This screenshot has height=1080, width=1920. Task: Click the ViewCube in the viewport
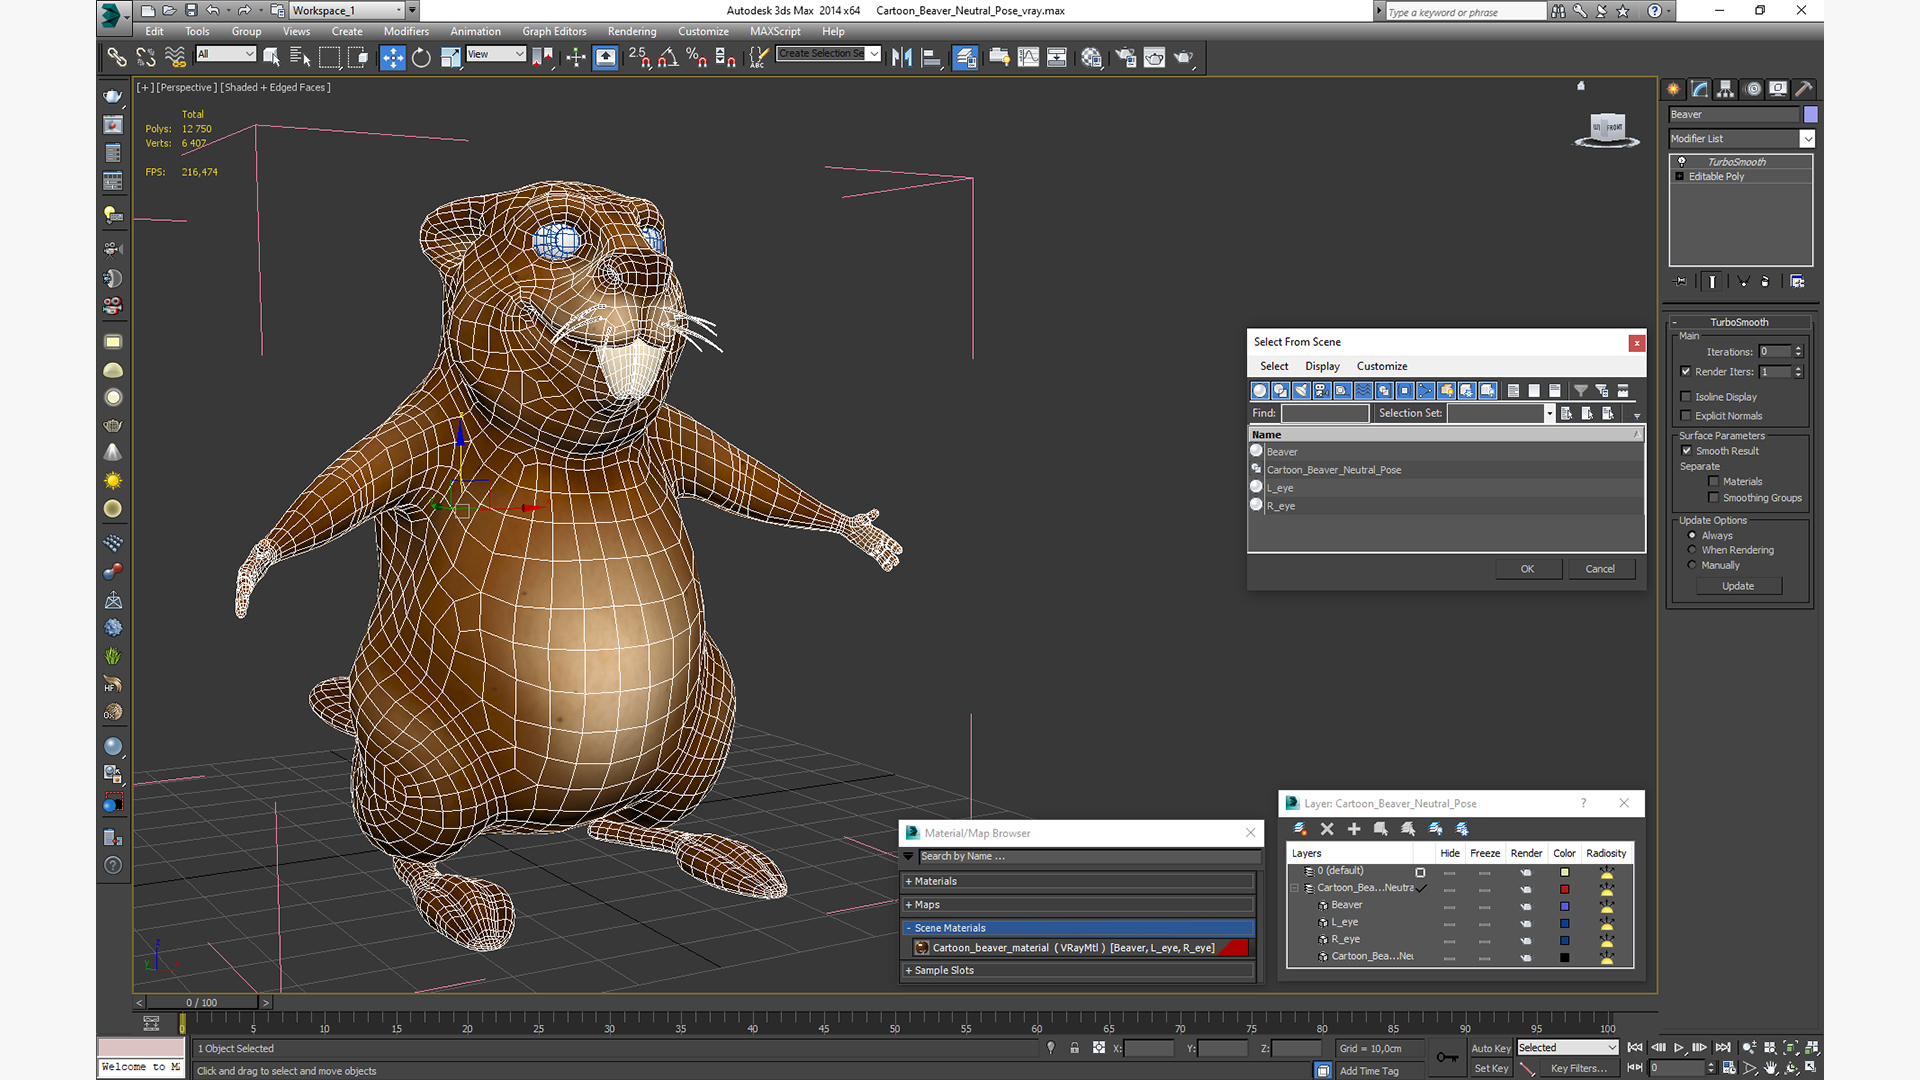click(x=1607, y=129)
